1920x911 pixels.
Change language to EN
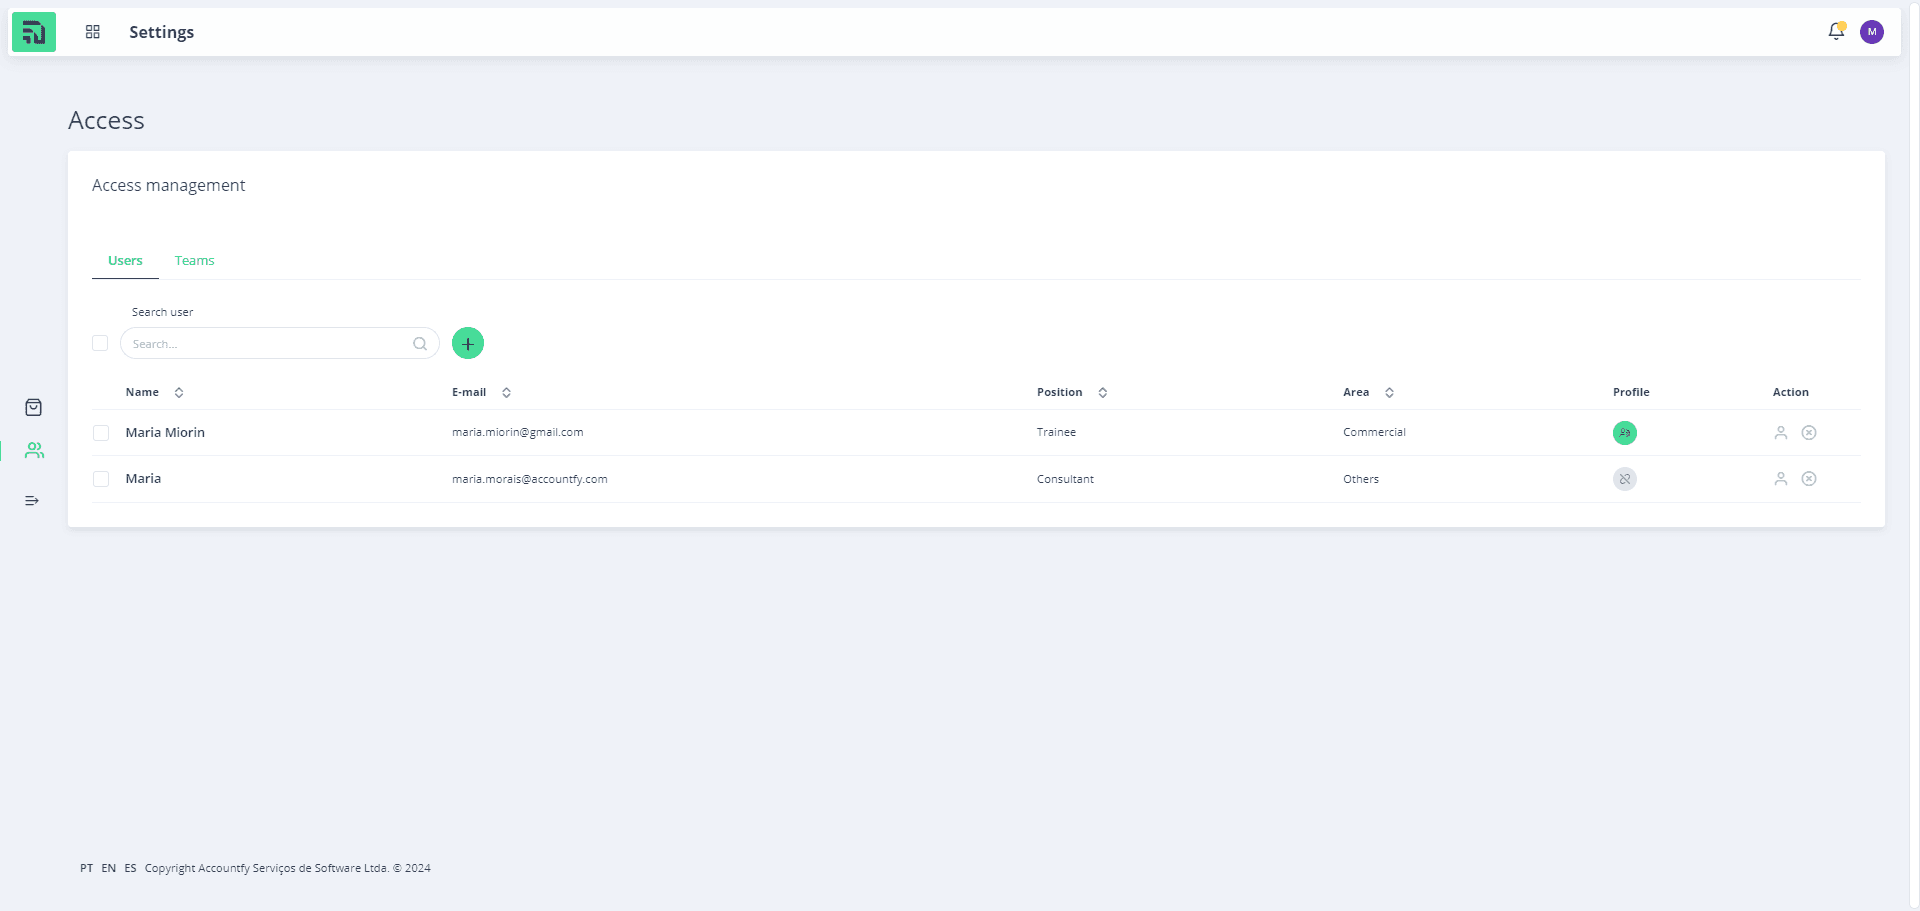tap(109, 868)
